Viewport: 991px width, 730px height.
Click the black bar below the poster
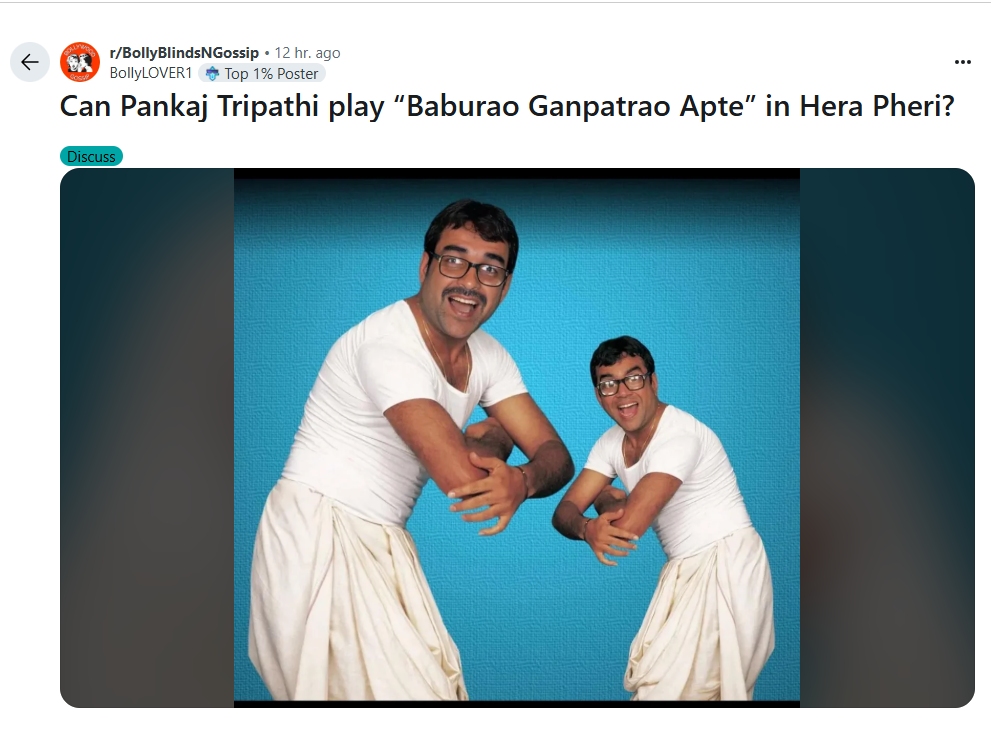point(517,704)
